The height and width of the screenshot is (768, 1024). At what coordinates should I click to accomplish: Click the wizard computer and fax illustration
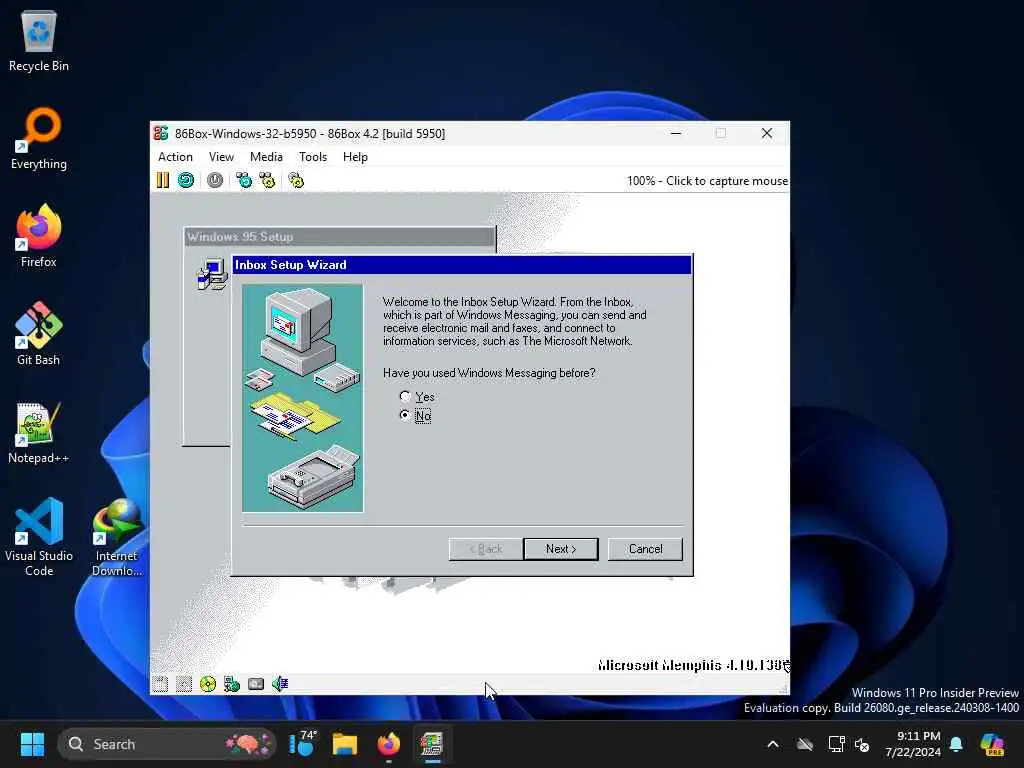point(302,398)
